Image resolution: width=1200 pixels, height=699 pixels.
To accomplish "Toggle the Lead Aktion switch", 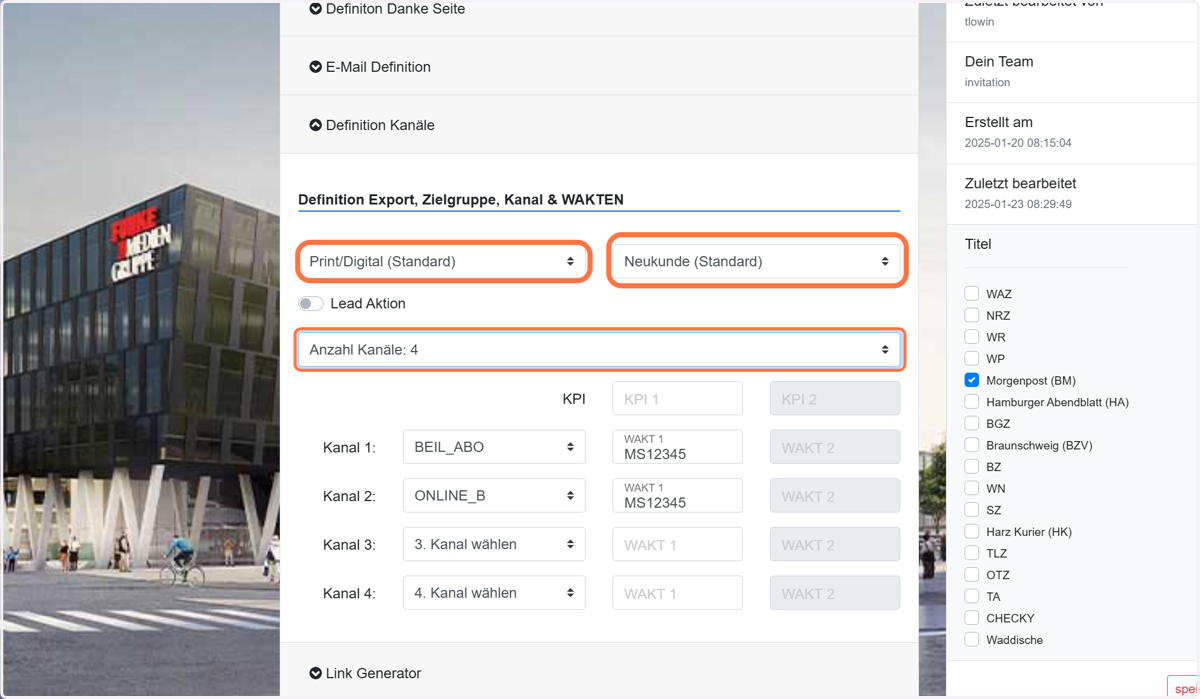I will point(311,303).
